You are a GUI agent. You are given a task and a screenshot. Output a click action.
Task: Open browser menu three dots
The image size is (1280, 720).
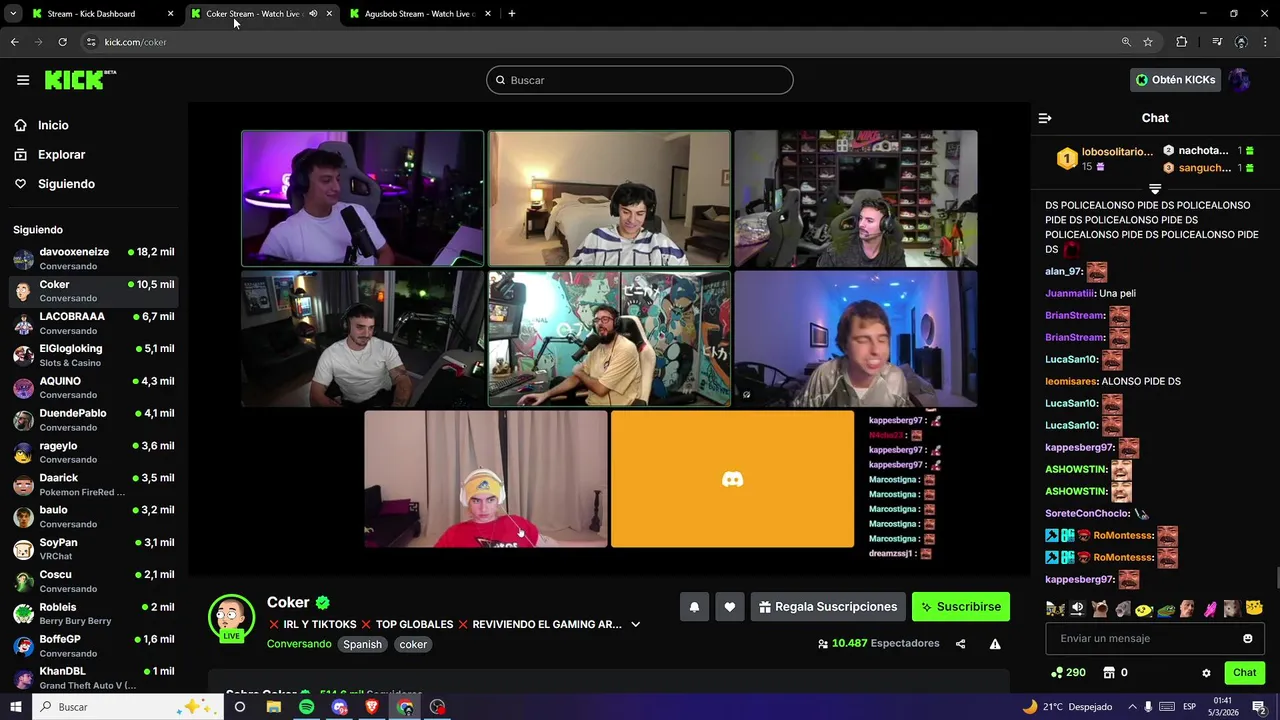point(1266,42)
